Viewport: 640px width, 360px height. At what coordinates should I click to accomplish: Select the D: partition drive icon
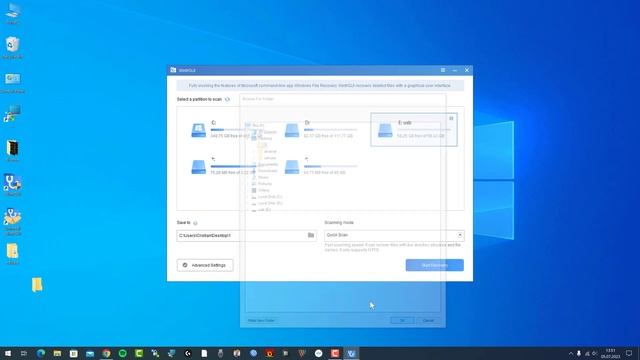292,130
